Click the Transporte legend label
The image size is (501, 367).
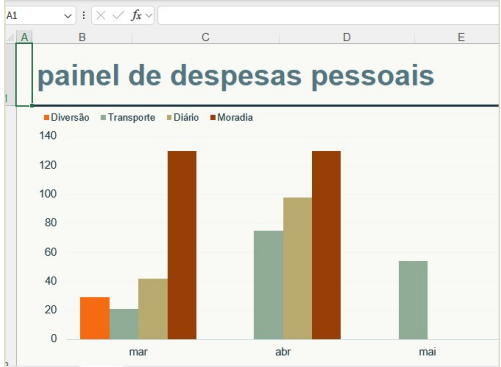[x=132, y=118]
